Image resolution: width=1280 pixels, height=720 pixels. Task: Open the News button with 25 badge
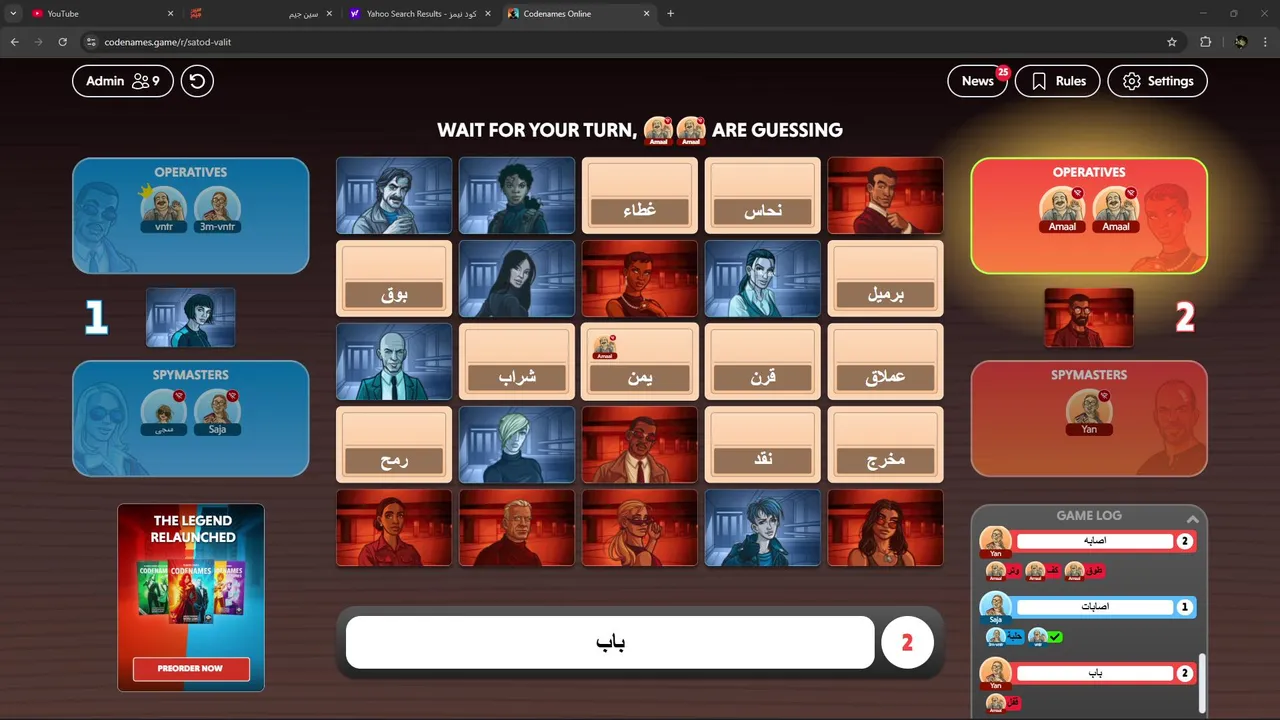pyautogui.click(x=978, y=81)
